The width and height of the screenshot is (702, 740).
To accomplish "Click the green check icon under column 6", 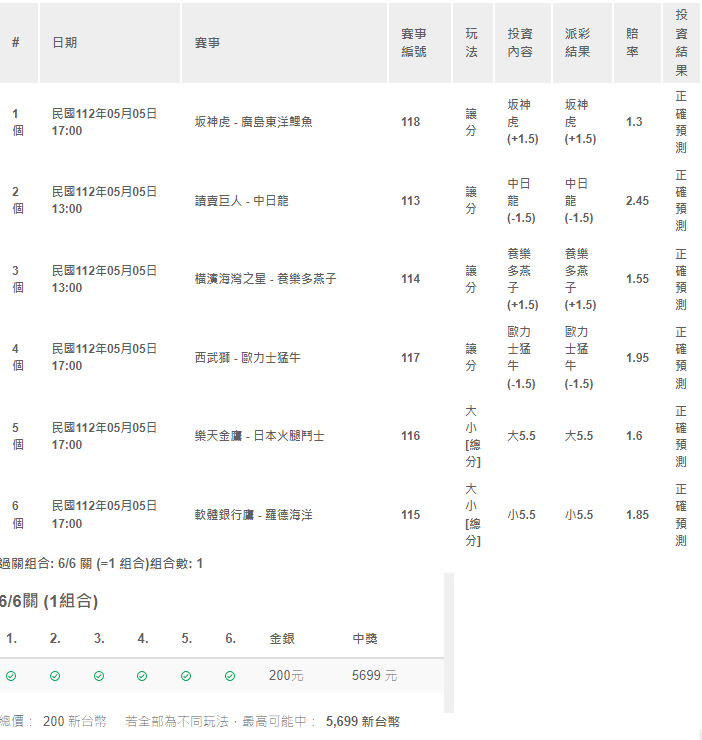I will tap(230, 676).
